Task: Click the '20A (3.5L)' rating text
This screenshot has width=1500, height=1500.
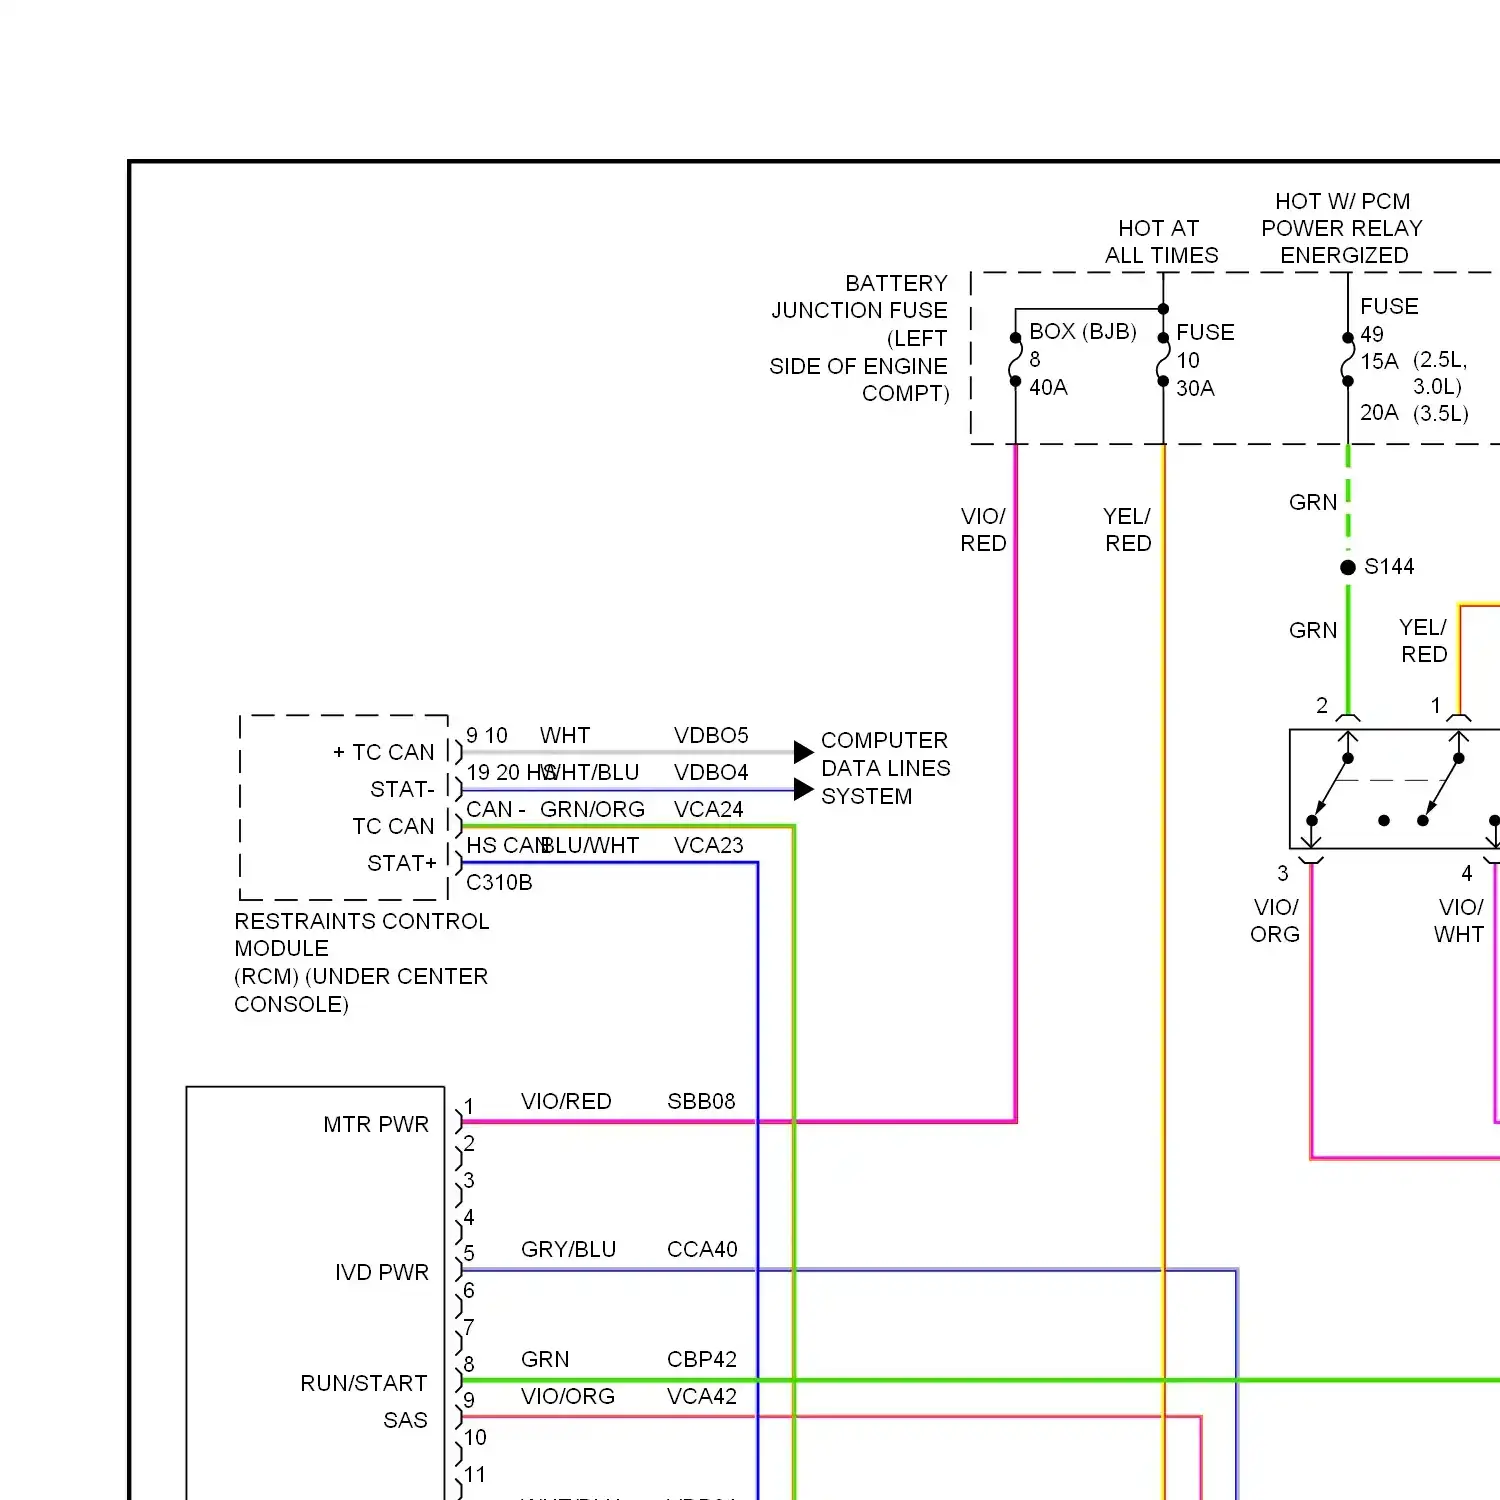Action: [1414, 412]
